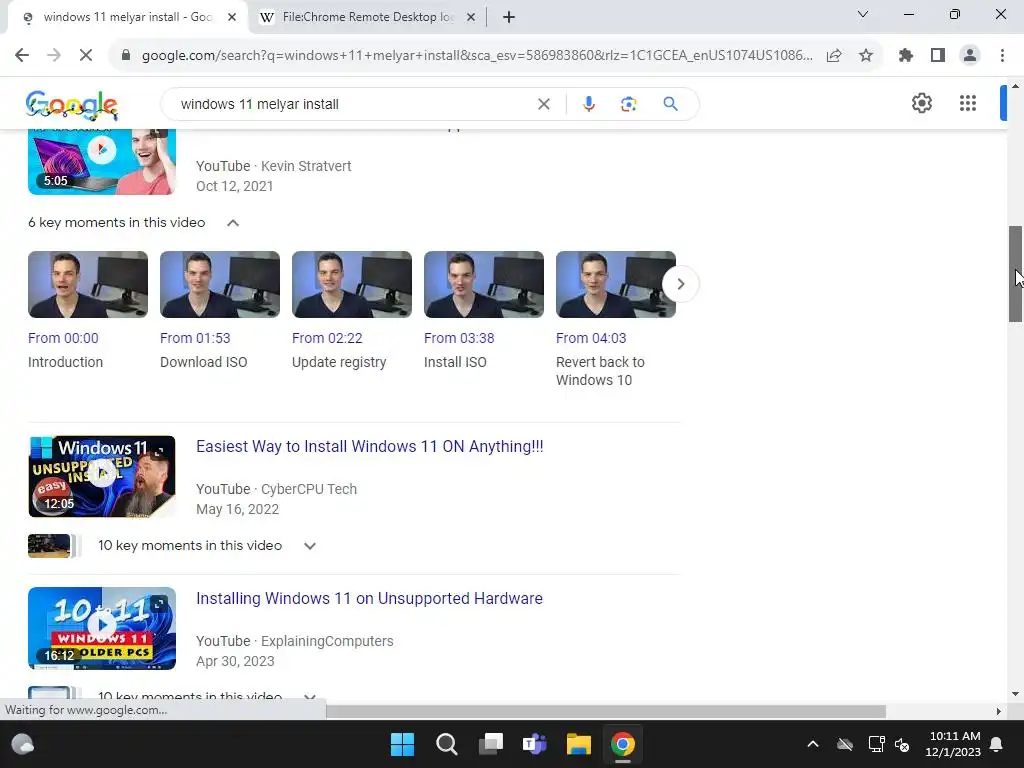Open Google apps grid
1024x768 pixels.
click(968, 103)
